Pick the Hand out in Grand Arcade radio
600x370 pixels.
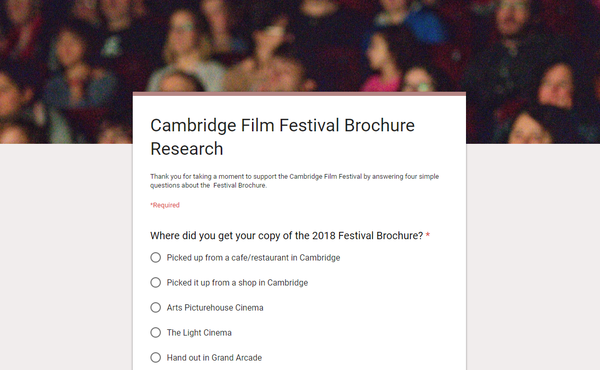click(155, 357)
